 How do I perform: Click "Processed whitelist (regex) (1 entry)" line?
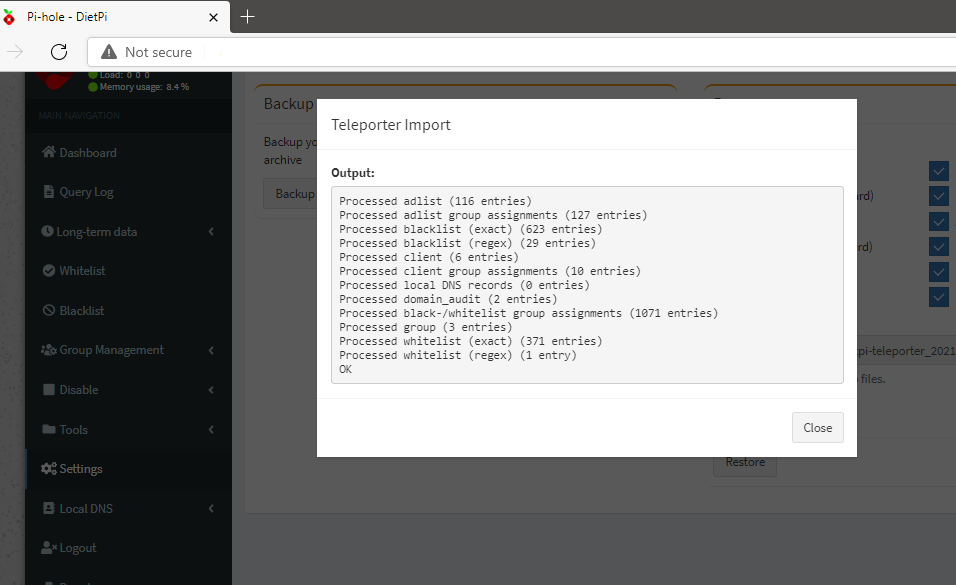458,355
